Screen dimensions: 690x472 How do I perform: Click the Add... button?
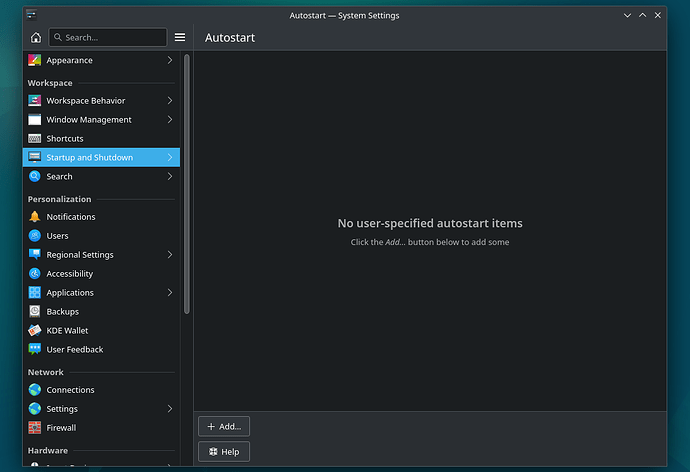click(x=224, y=426)
